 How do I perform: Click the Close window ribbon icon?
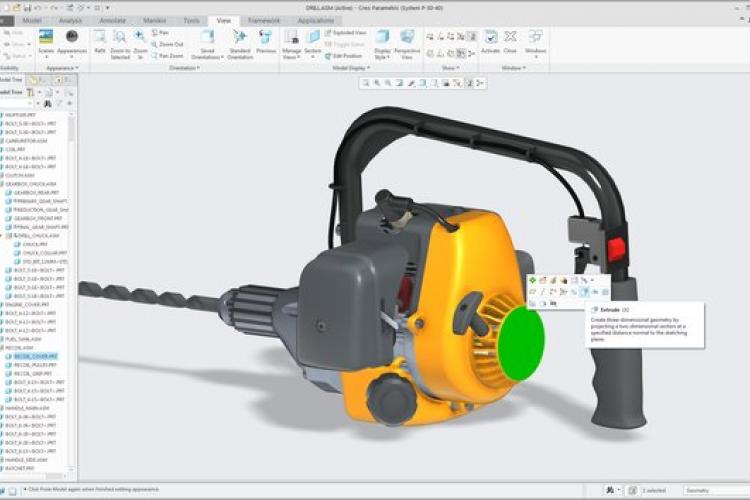point(510,37)
